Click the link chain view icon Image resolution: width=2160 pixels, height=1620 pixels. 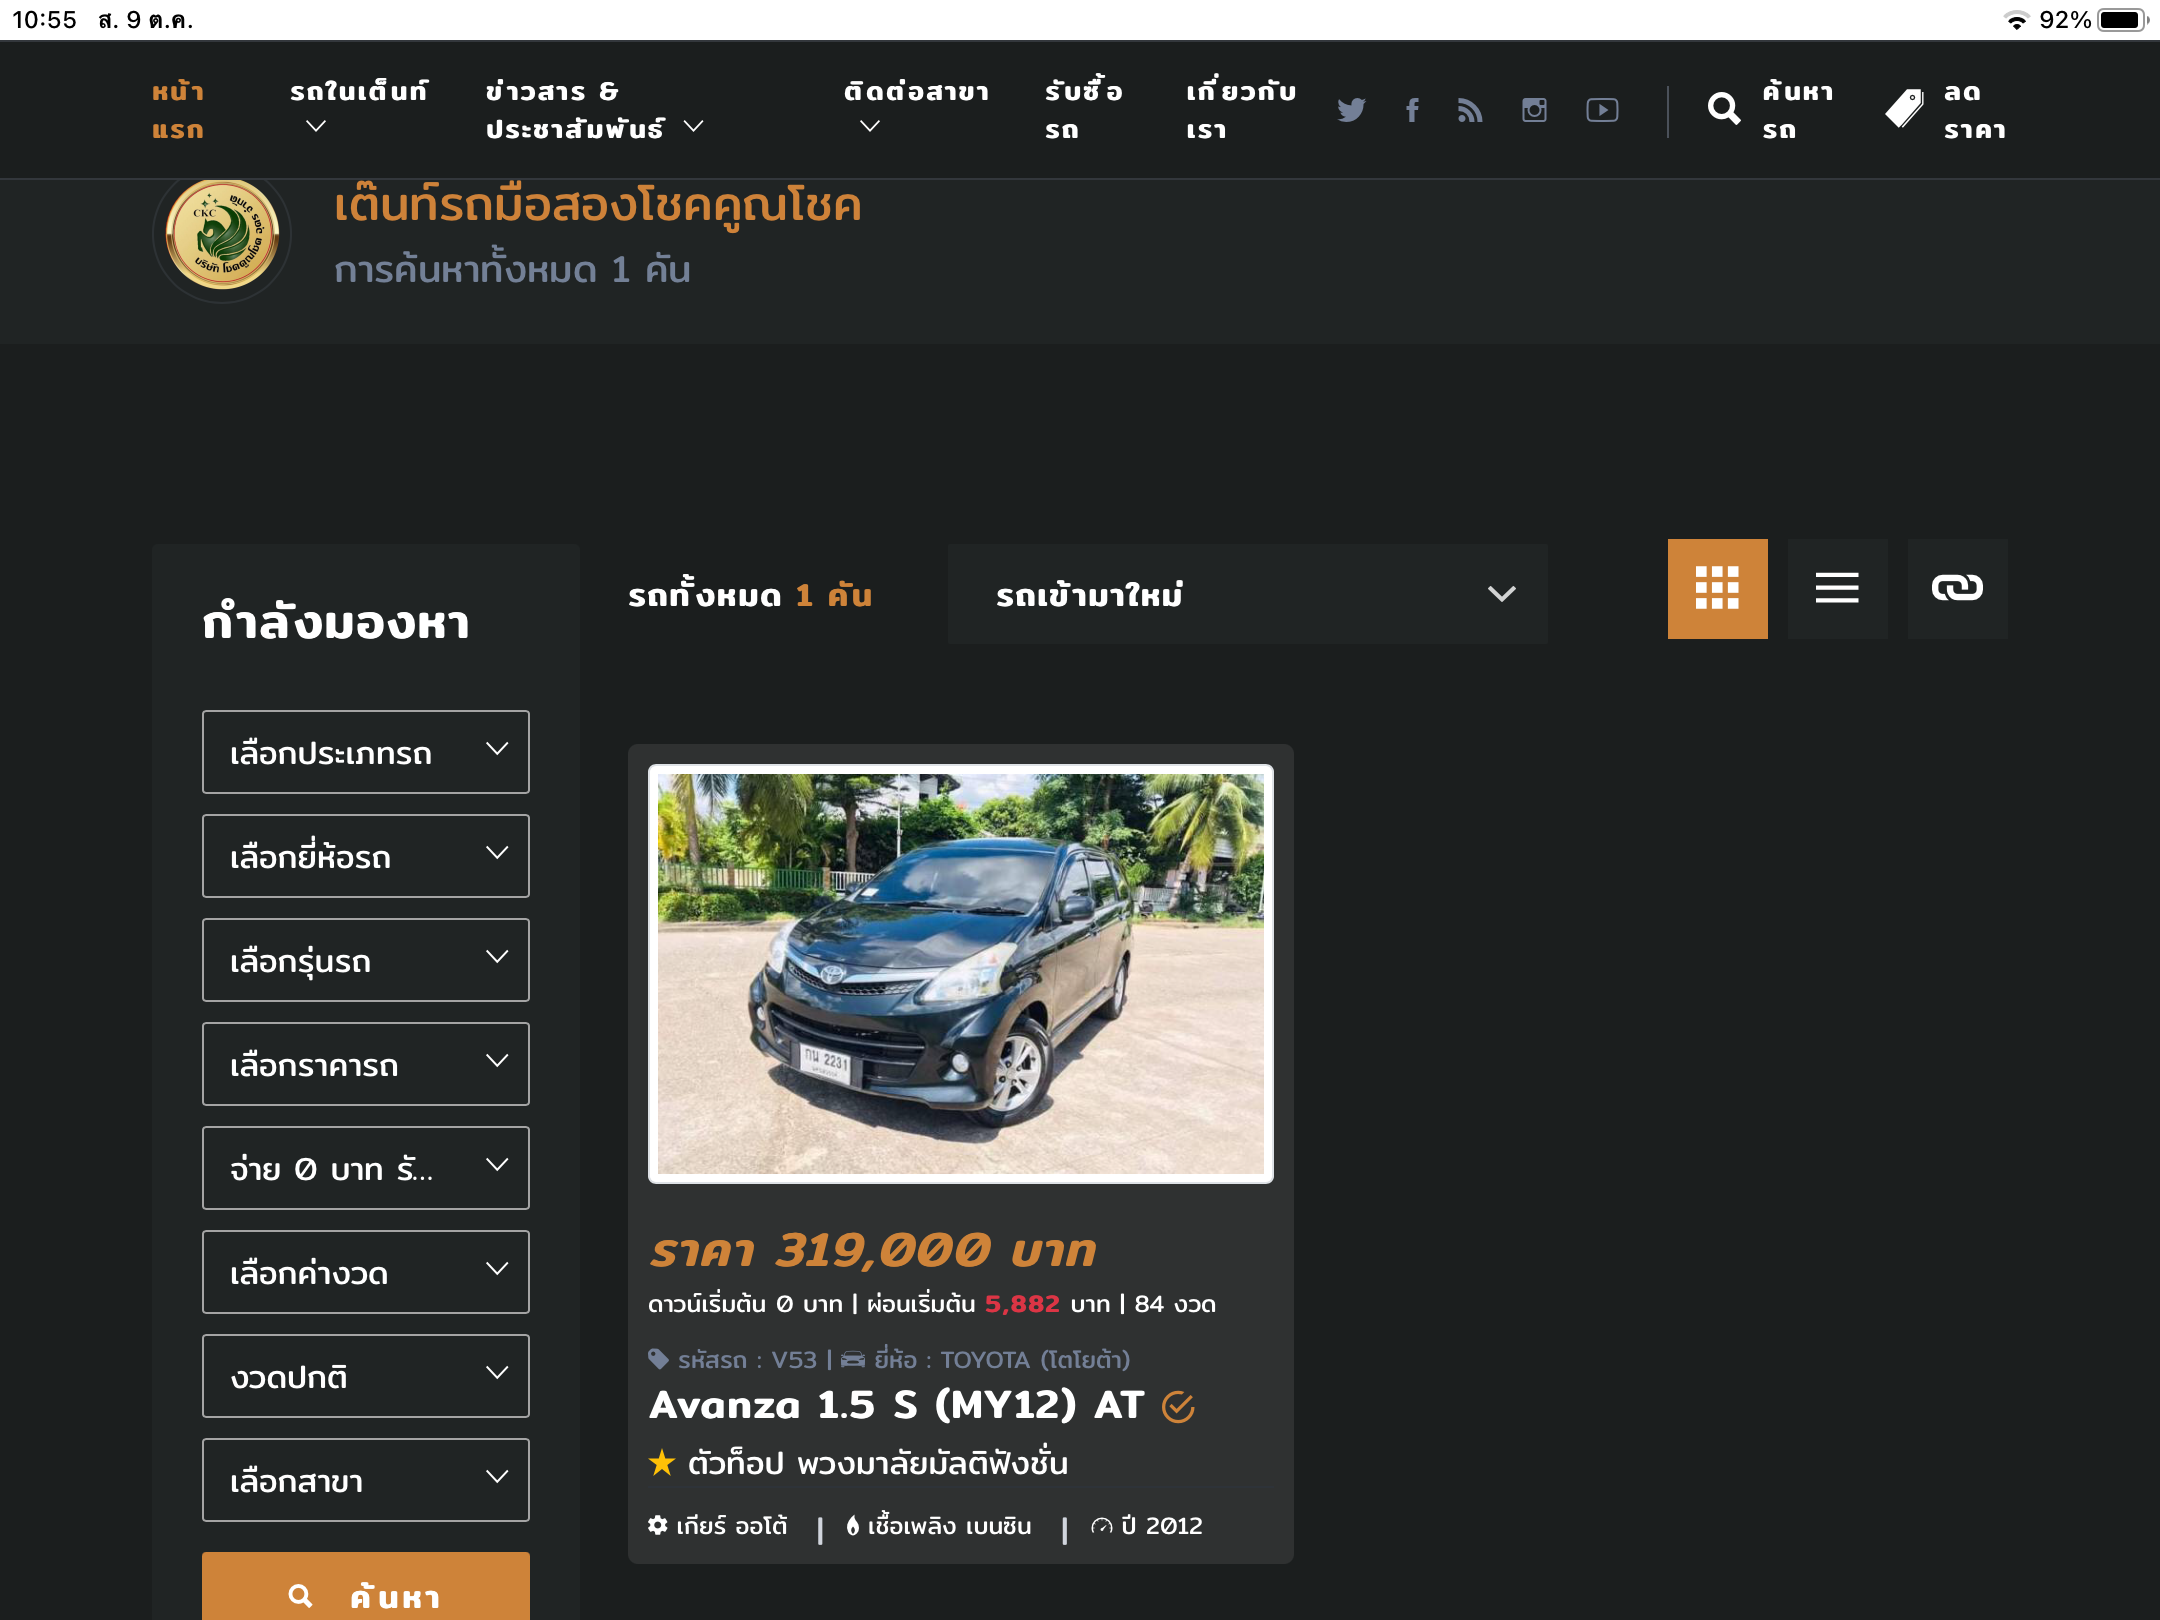pos(1957,588)
